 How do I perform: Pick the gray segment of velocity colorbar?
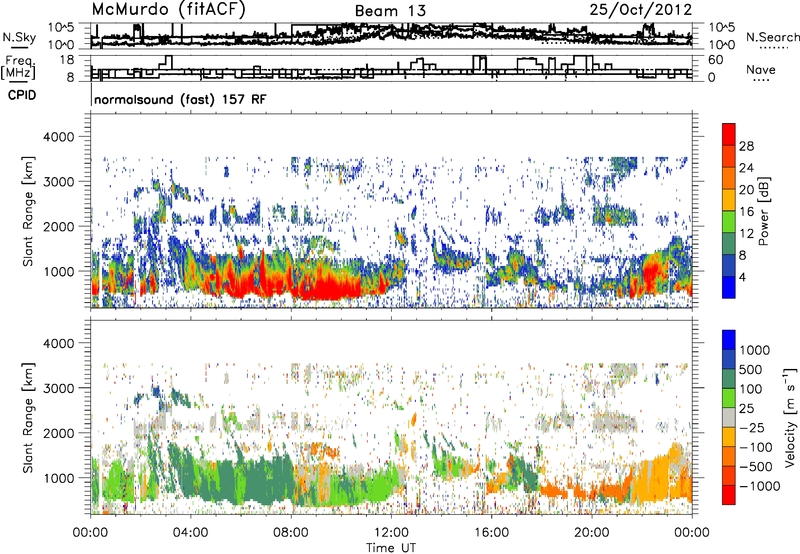pyautogui.click(x=729, y=418)
